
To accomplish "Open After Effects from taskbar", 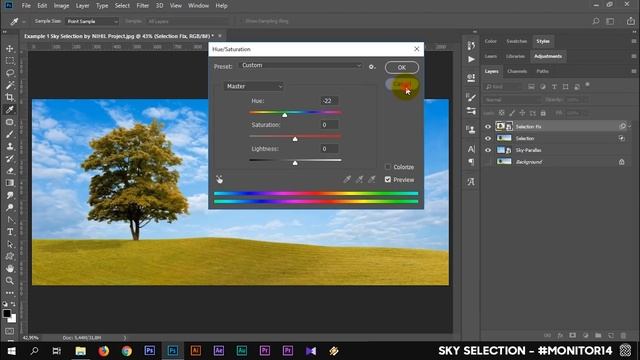I will (x=219, y=351).
